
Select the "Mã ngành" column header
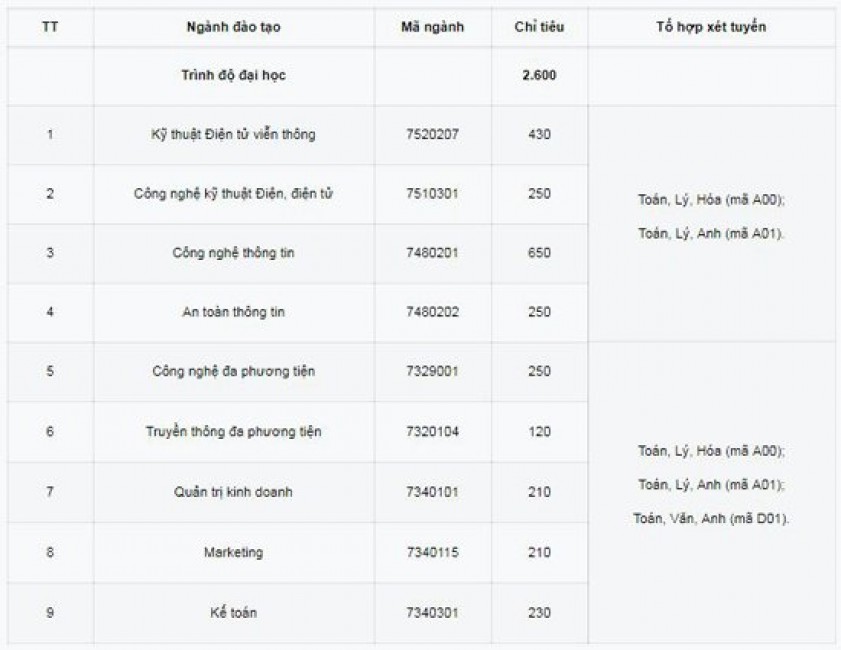433,27
